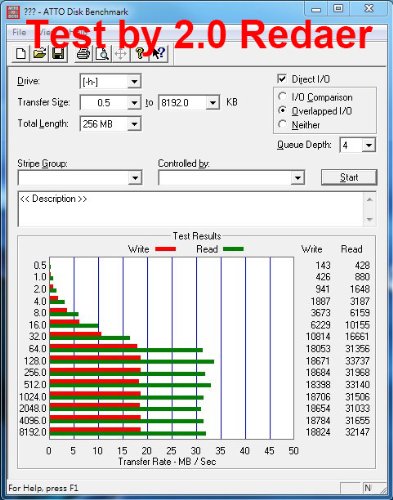The image size is (393, 500).
Task: Click the New document toolbar icon
Action: click(21, 54)
